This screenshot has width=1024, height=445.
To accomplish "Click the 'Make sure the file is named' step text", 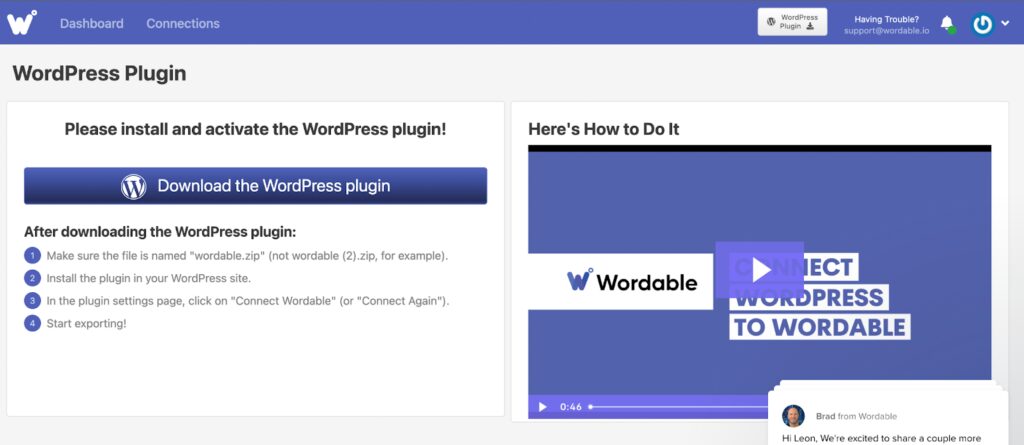I will (x=247, y=255).
